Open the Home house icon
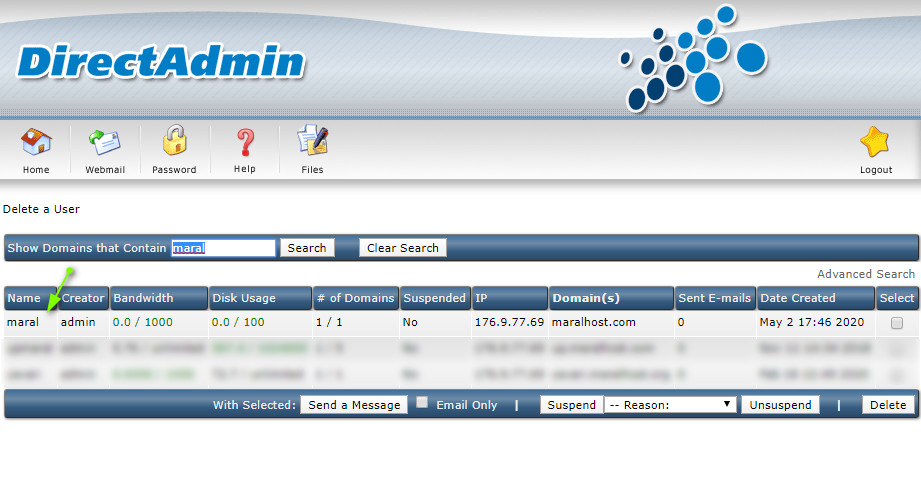The height and width of the screenshot is (488, 921). coord(36,141)
